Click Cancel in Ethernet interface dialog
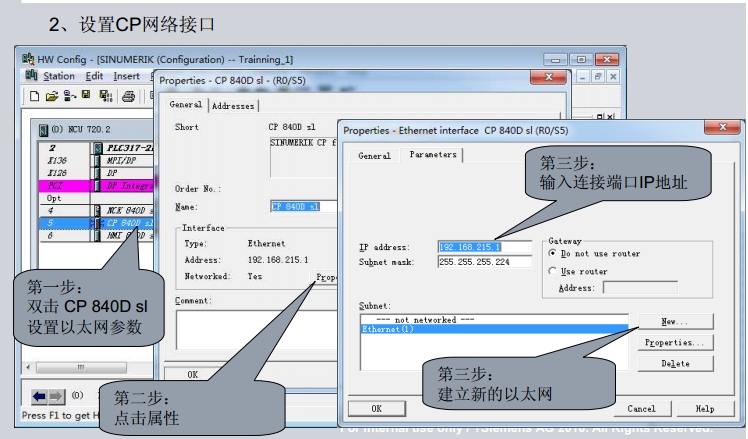Screen dimensions: 748x439 (642, 408)
